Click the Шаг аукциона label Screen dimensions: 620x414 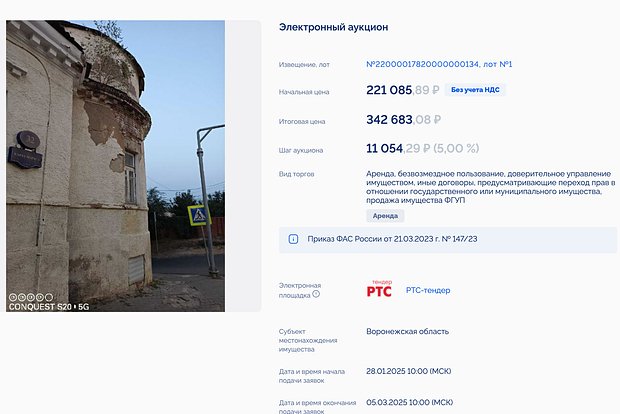[301, 150]
